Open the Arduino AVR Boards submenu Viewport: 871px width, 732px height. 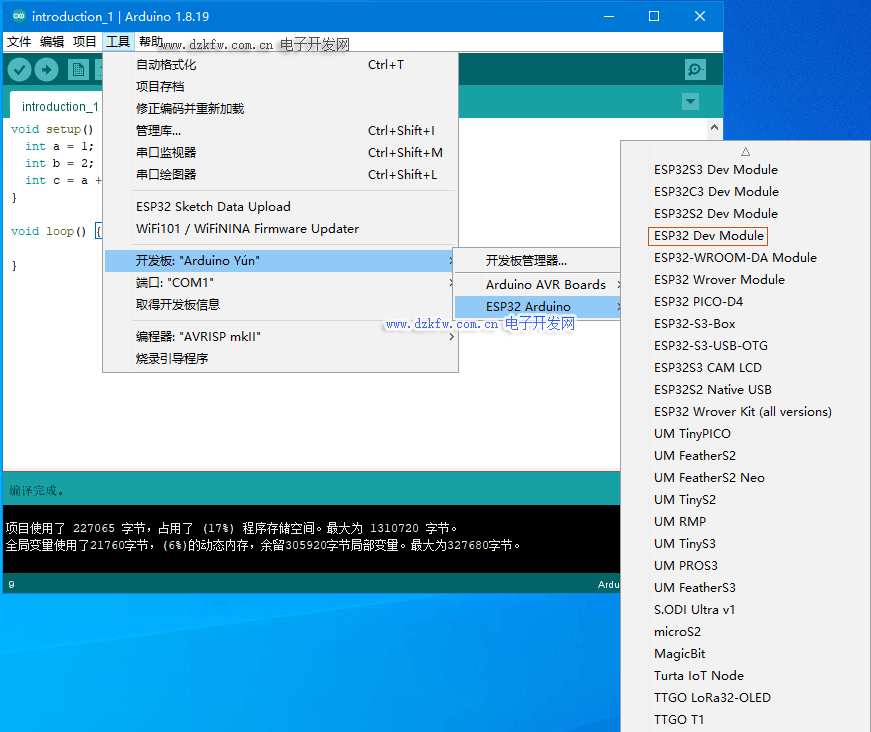(x=545, y=284)
